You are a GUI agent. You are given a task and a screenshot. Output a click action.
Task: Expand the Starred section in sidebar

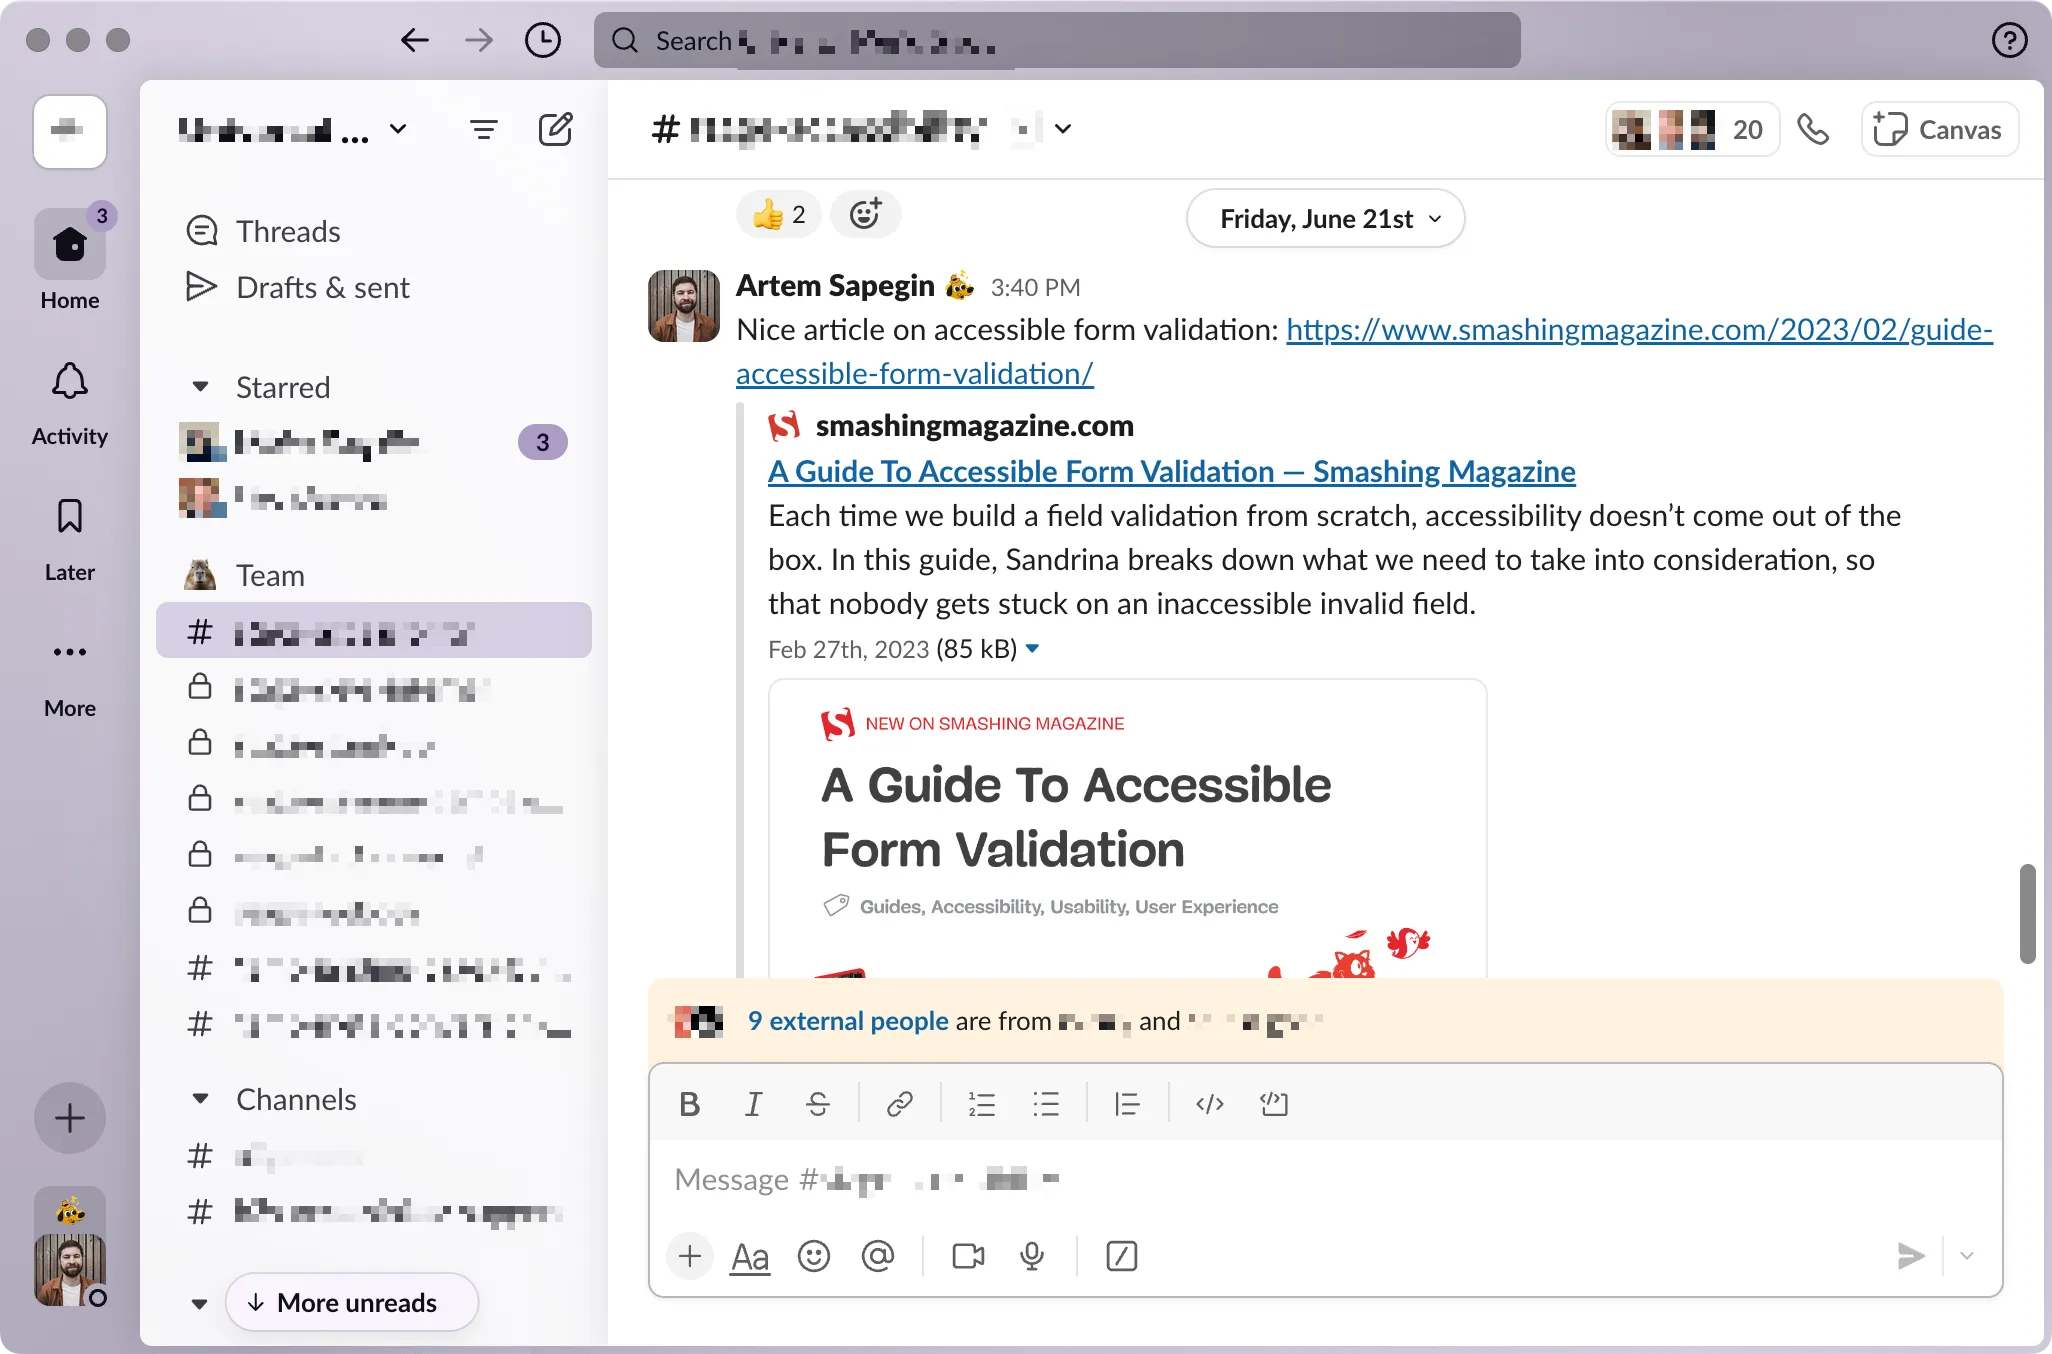[x=201, y=387]
